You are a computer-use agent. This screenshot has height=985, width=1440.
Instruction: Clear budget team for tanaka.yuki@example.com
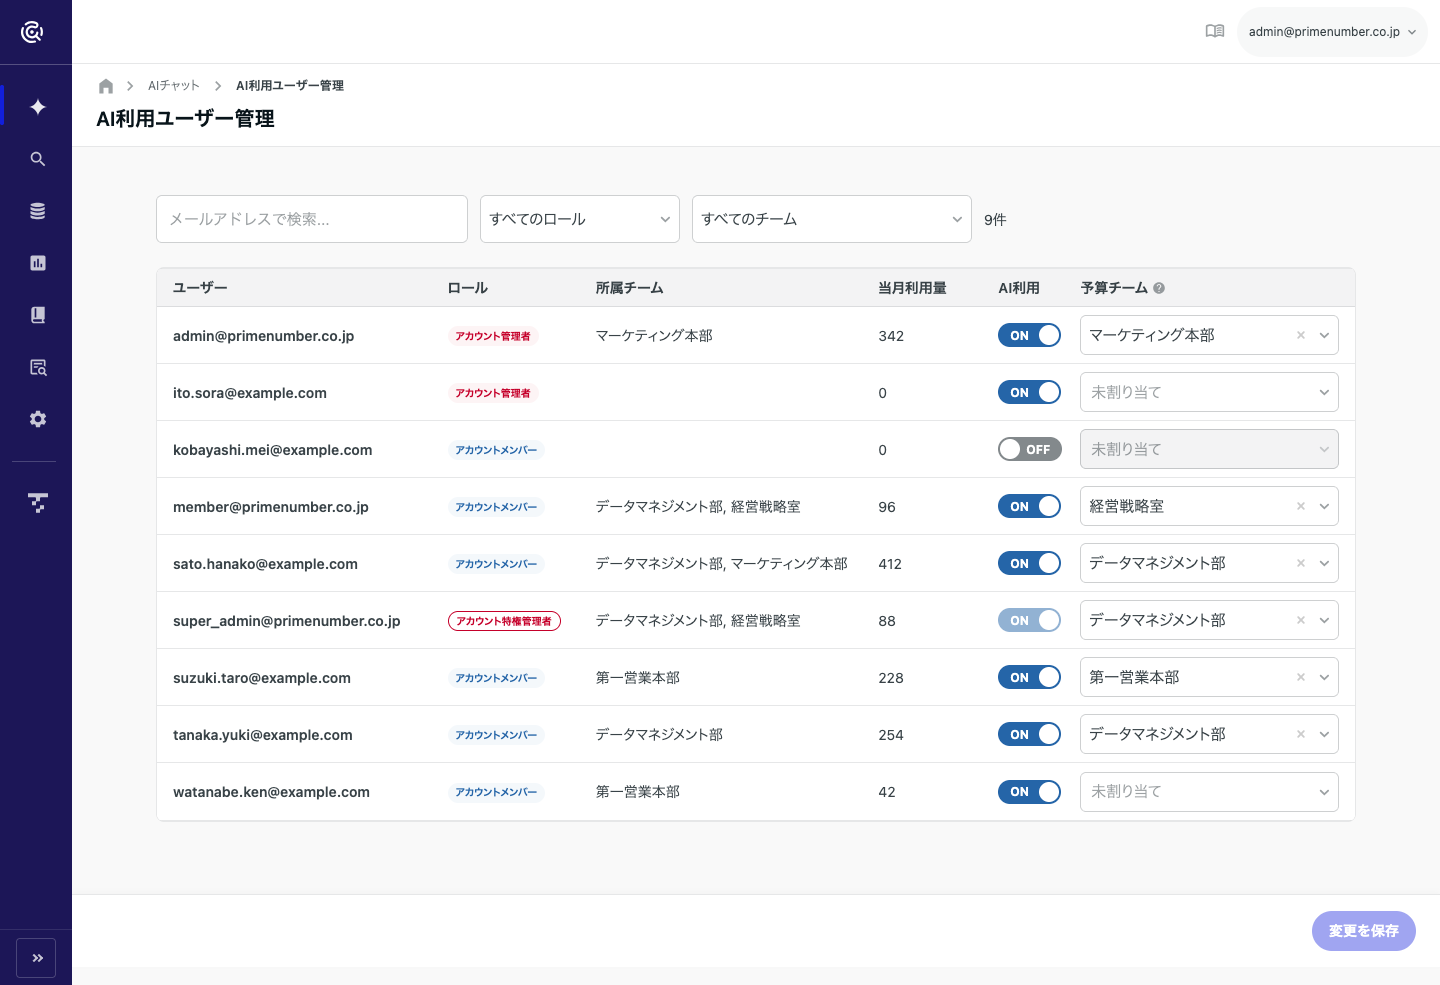[1301, 734]
